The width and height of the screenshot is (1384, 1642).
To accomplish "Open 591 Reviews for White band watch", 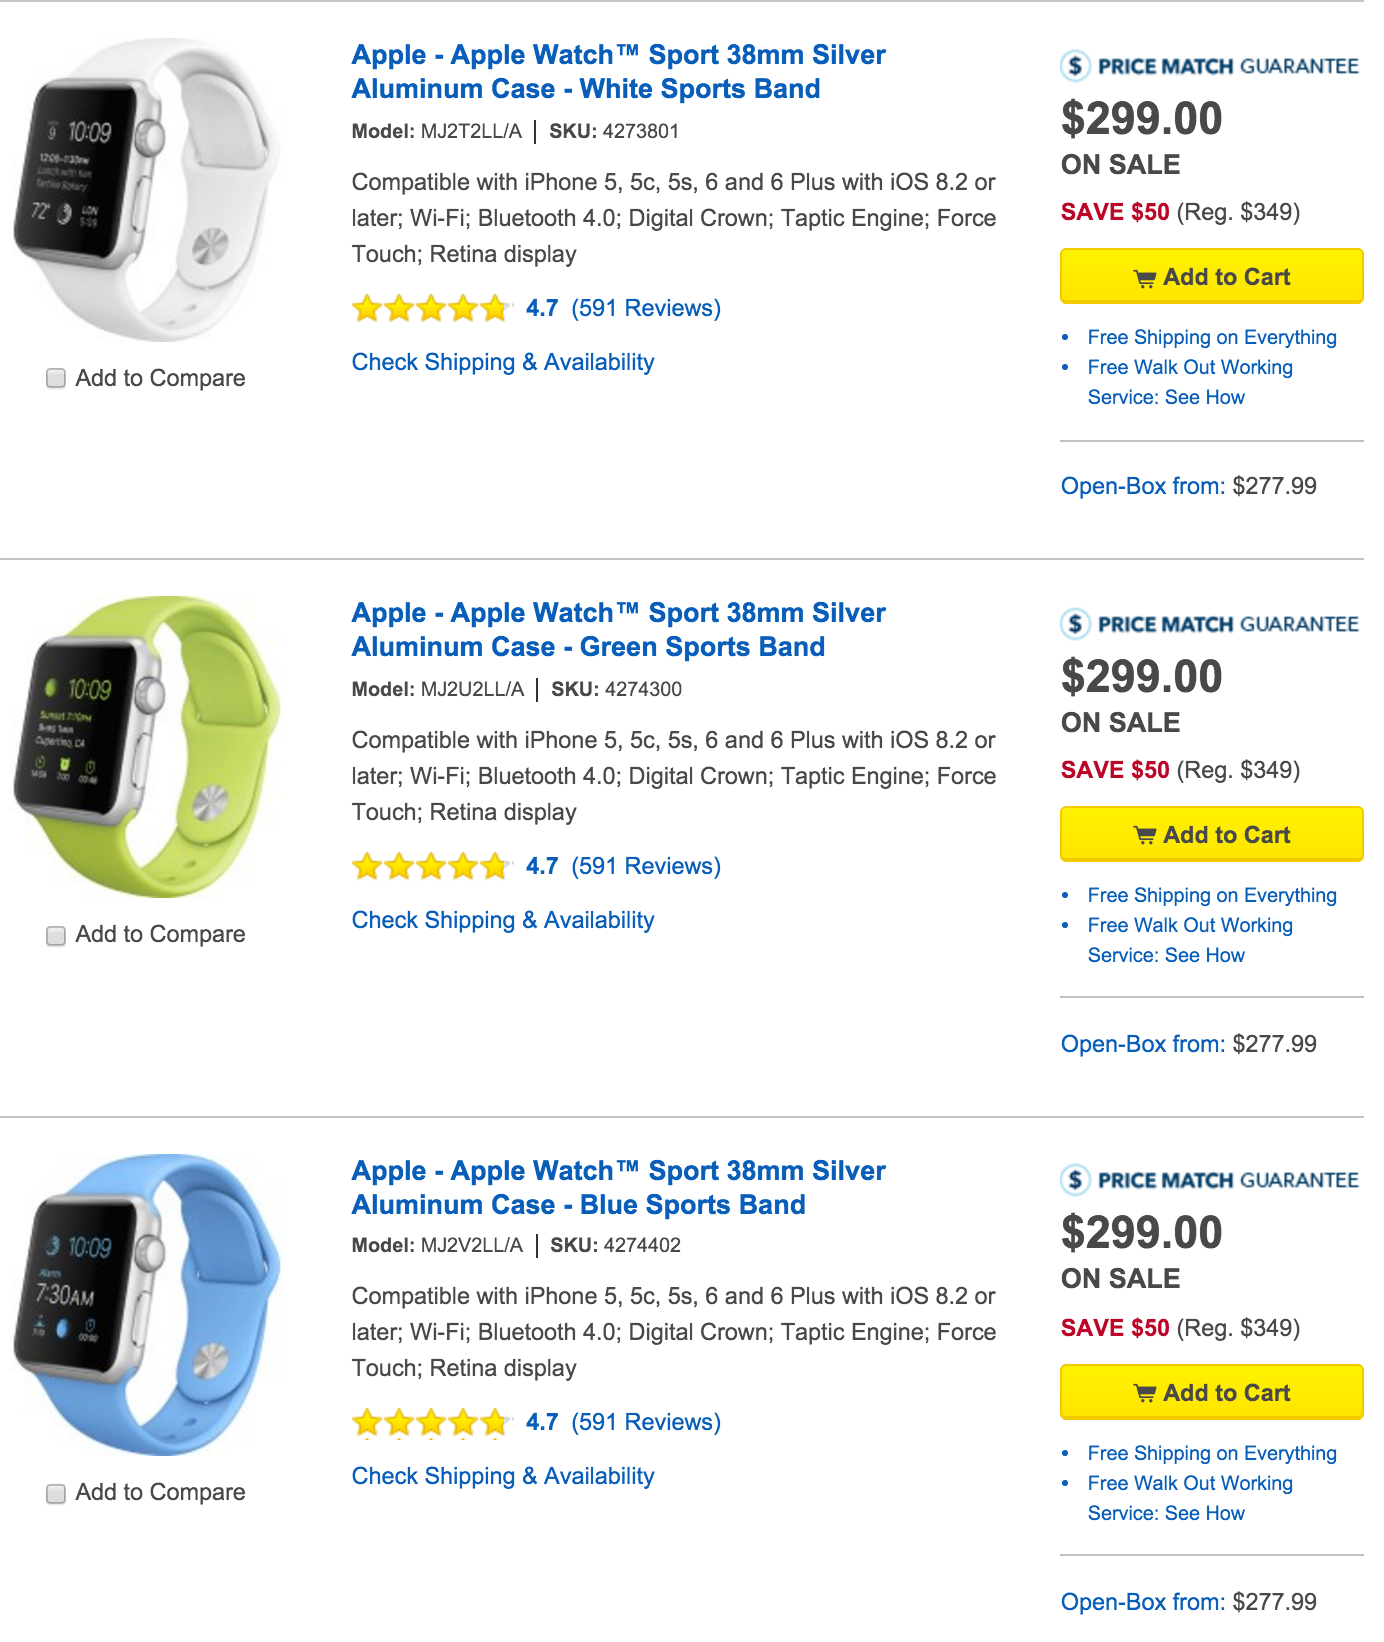I will click(x=646, y=308).
